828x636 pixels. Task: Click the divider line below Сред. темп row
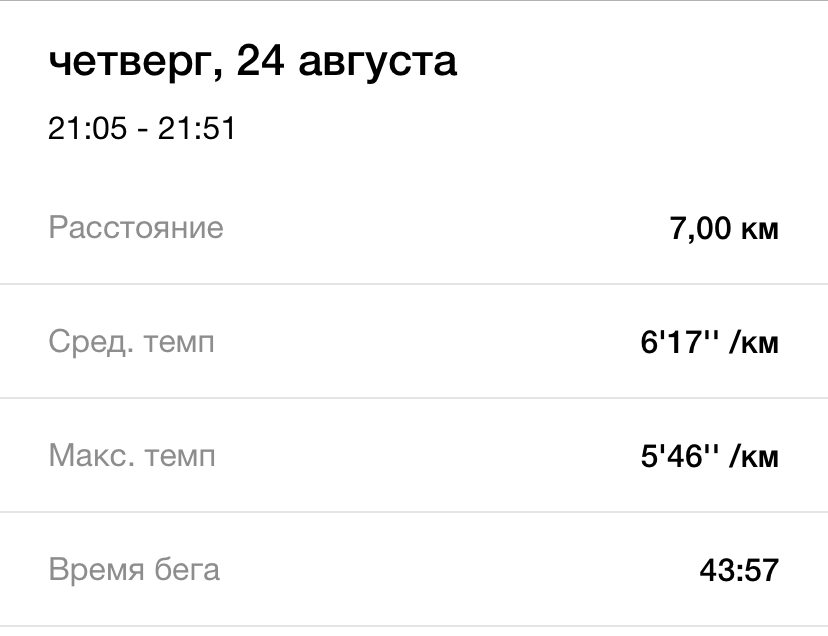click(x=414, y=398)
